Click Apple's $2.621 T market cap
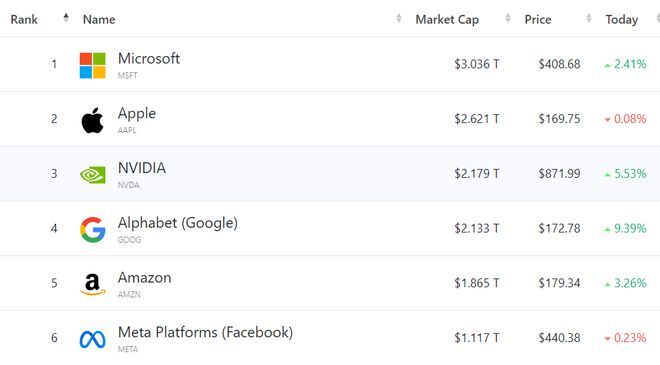This screenshot has height=365, width=660. 476,119
